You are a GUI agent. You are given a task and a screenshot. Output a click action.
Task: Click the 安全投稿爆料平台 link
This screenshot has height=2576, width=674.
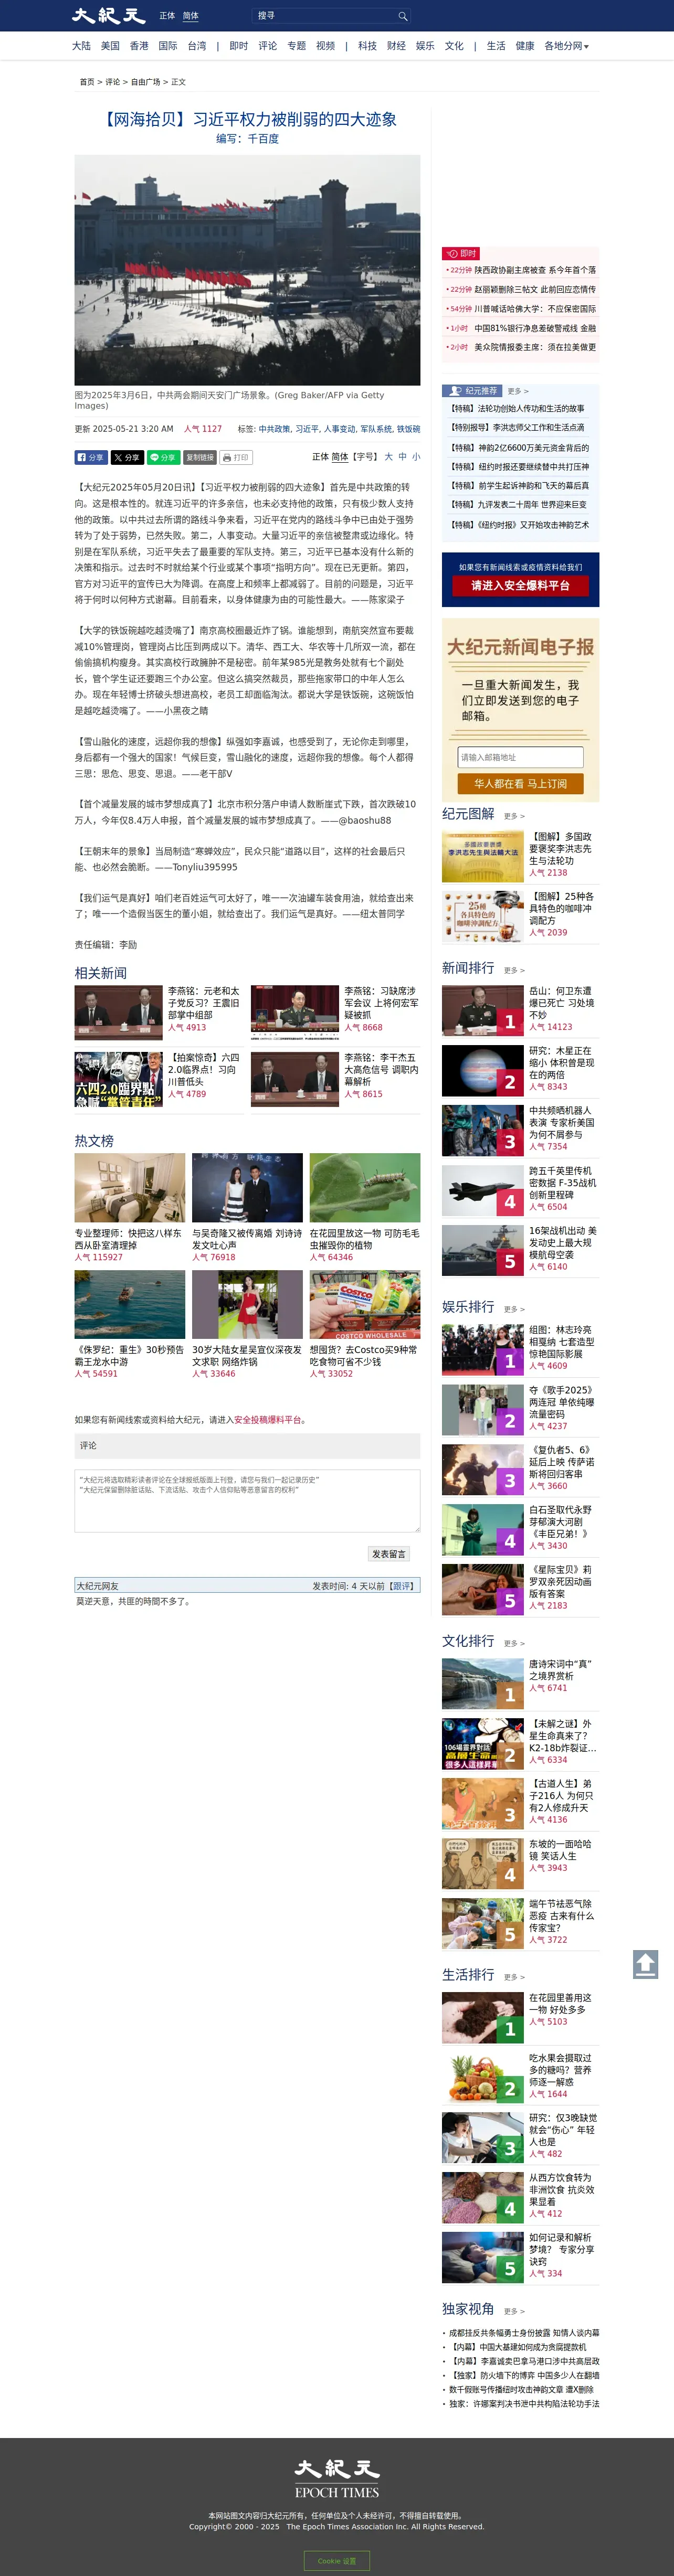pyautogui.click(x=268, y=1420)
